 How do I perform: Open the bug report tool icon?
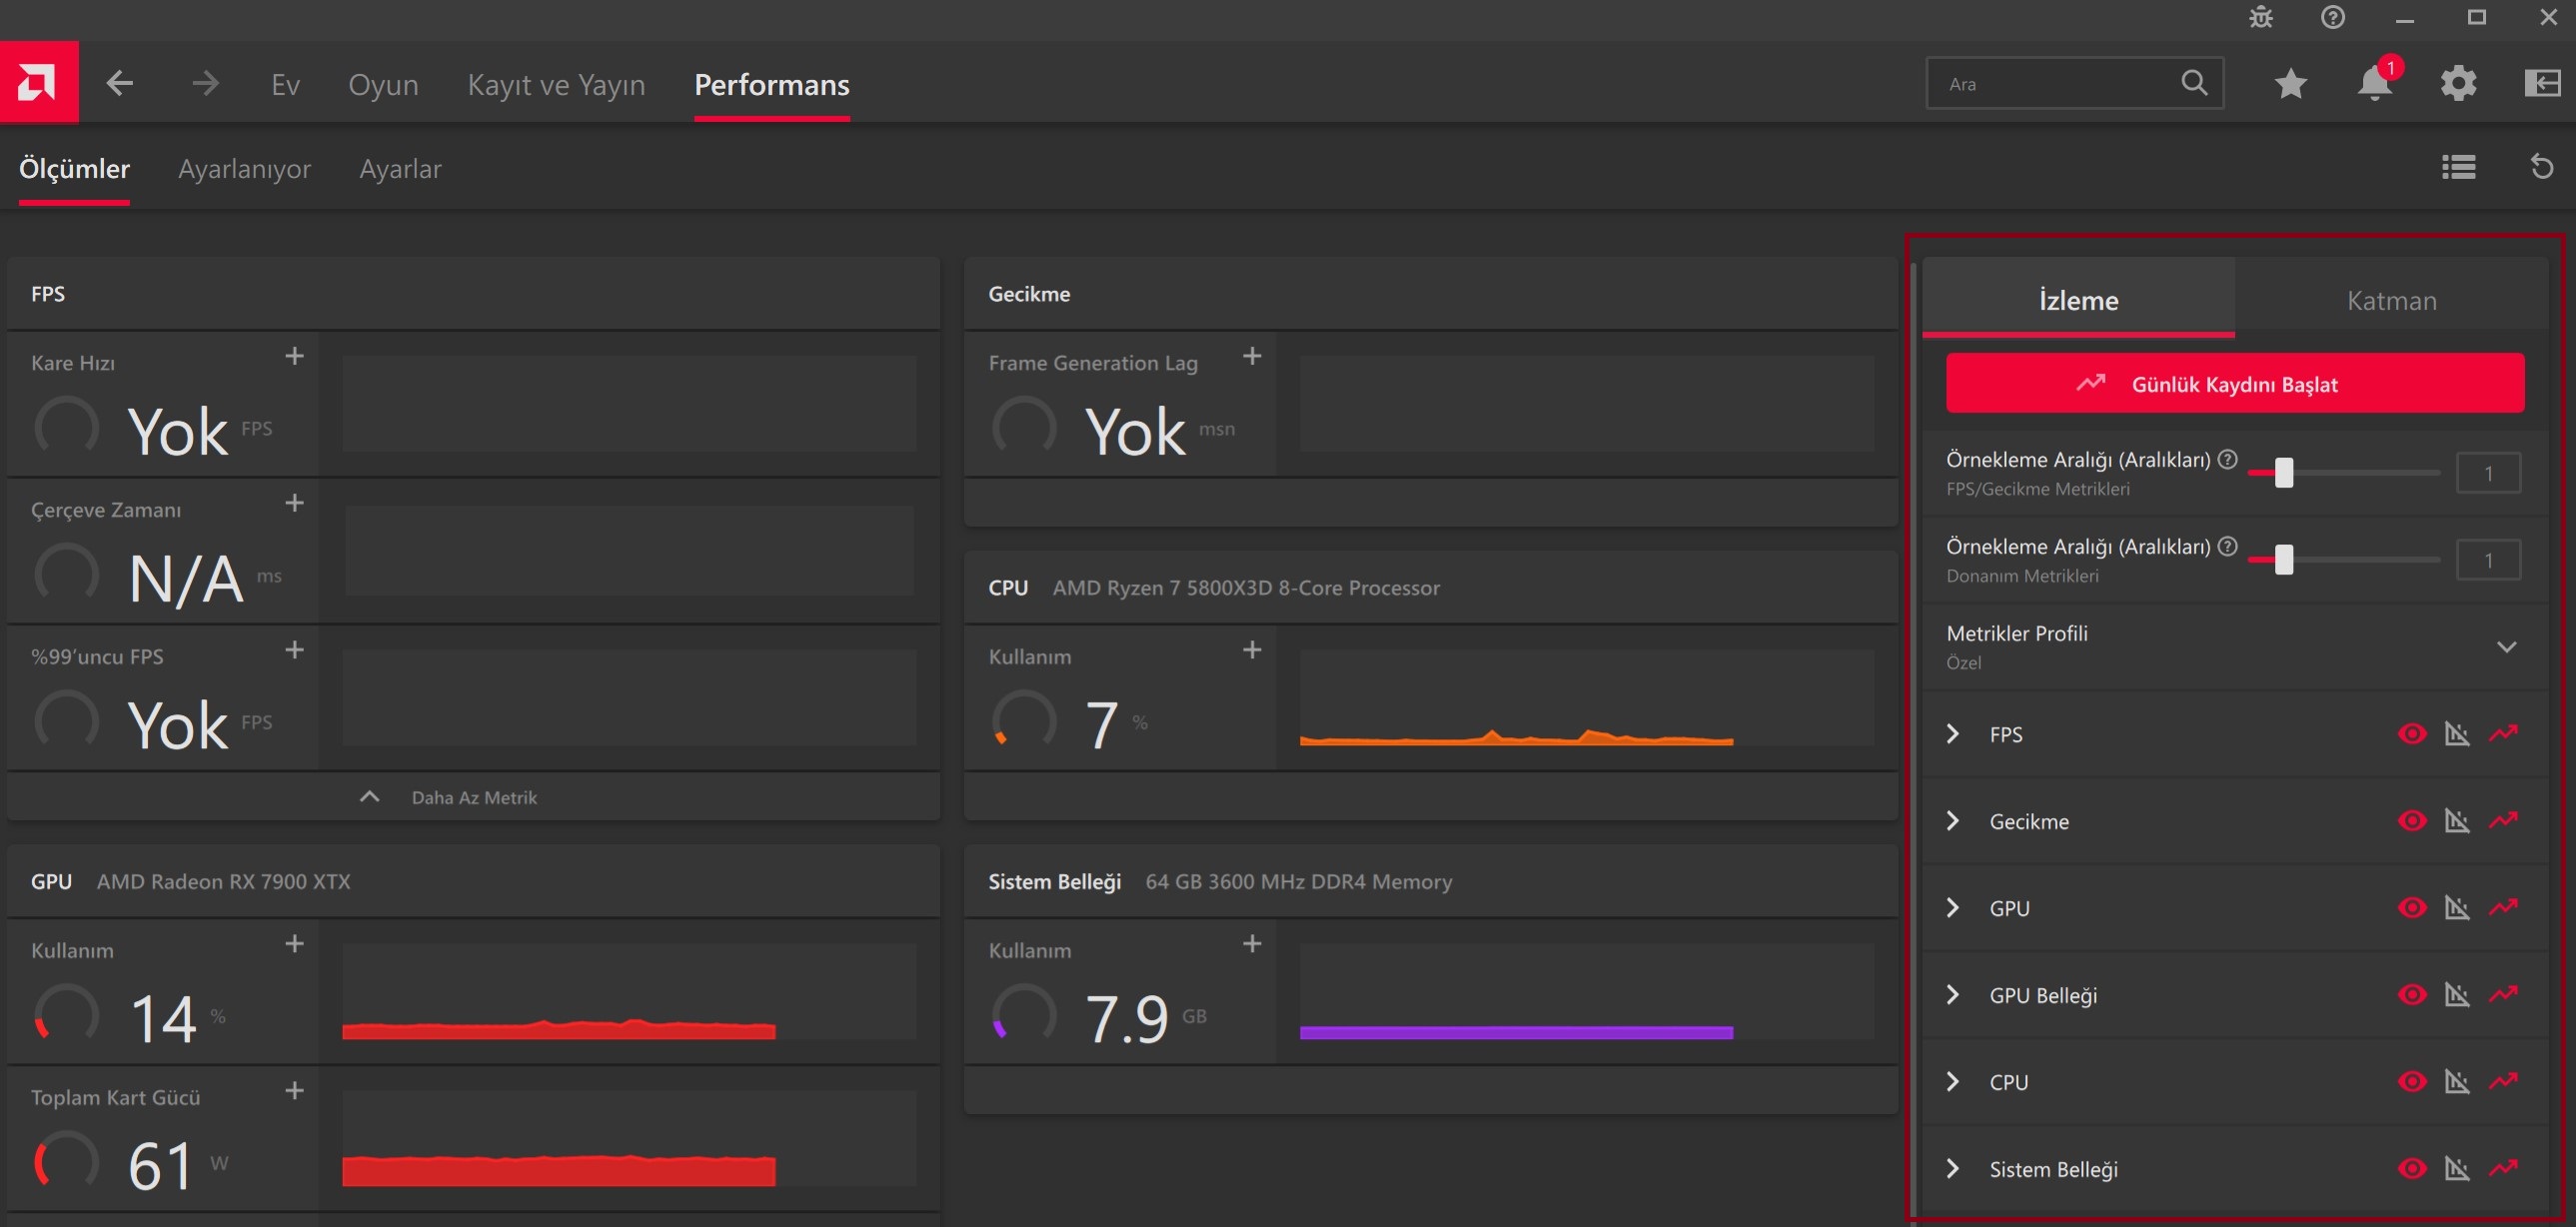(x=2261, y=17)
